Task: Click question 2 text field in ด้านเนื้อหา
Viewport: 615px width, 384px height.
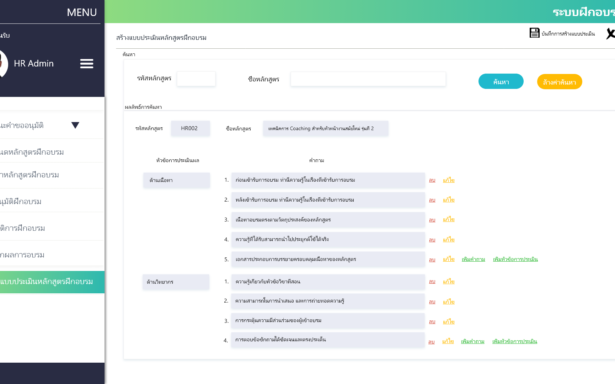Action: (x=328, y=200)
